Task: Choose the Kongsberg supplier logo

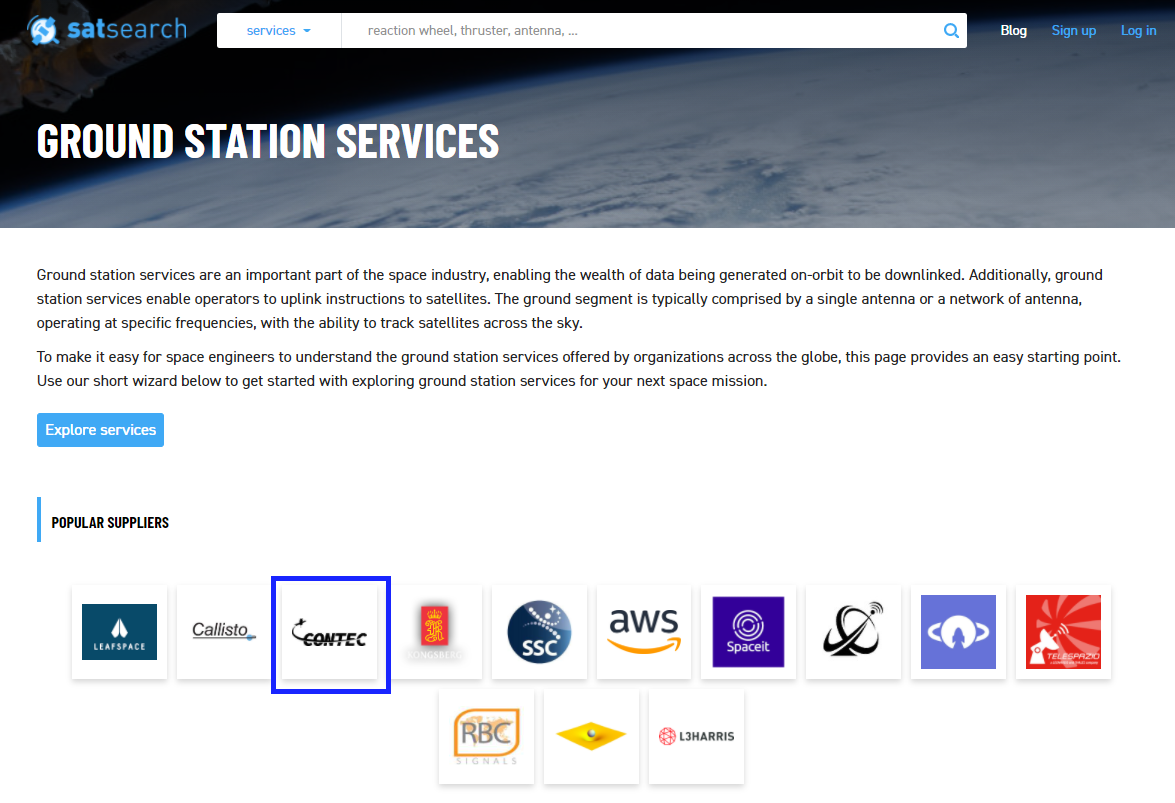Action: 435,632
